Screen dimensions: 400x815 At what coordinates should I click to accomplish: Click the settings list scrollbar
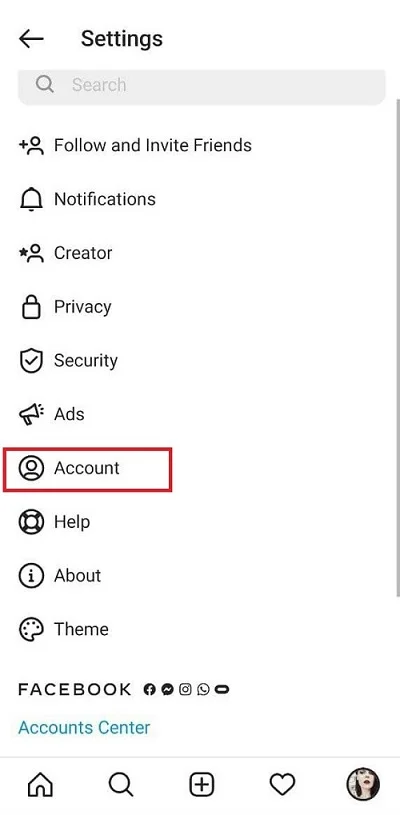397,347
